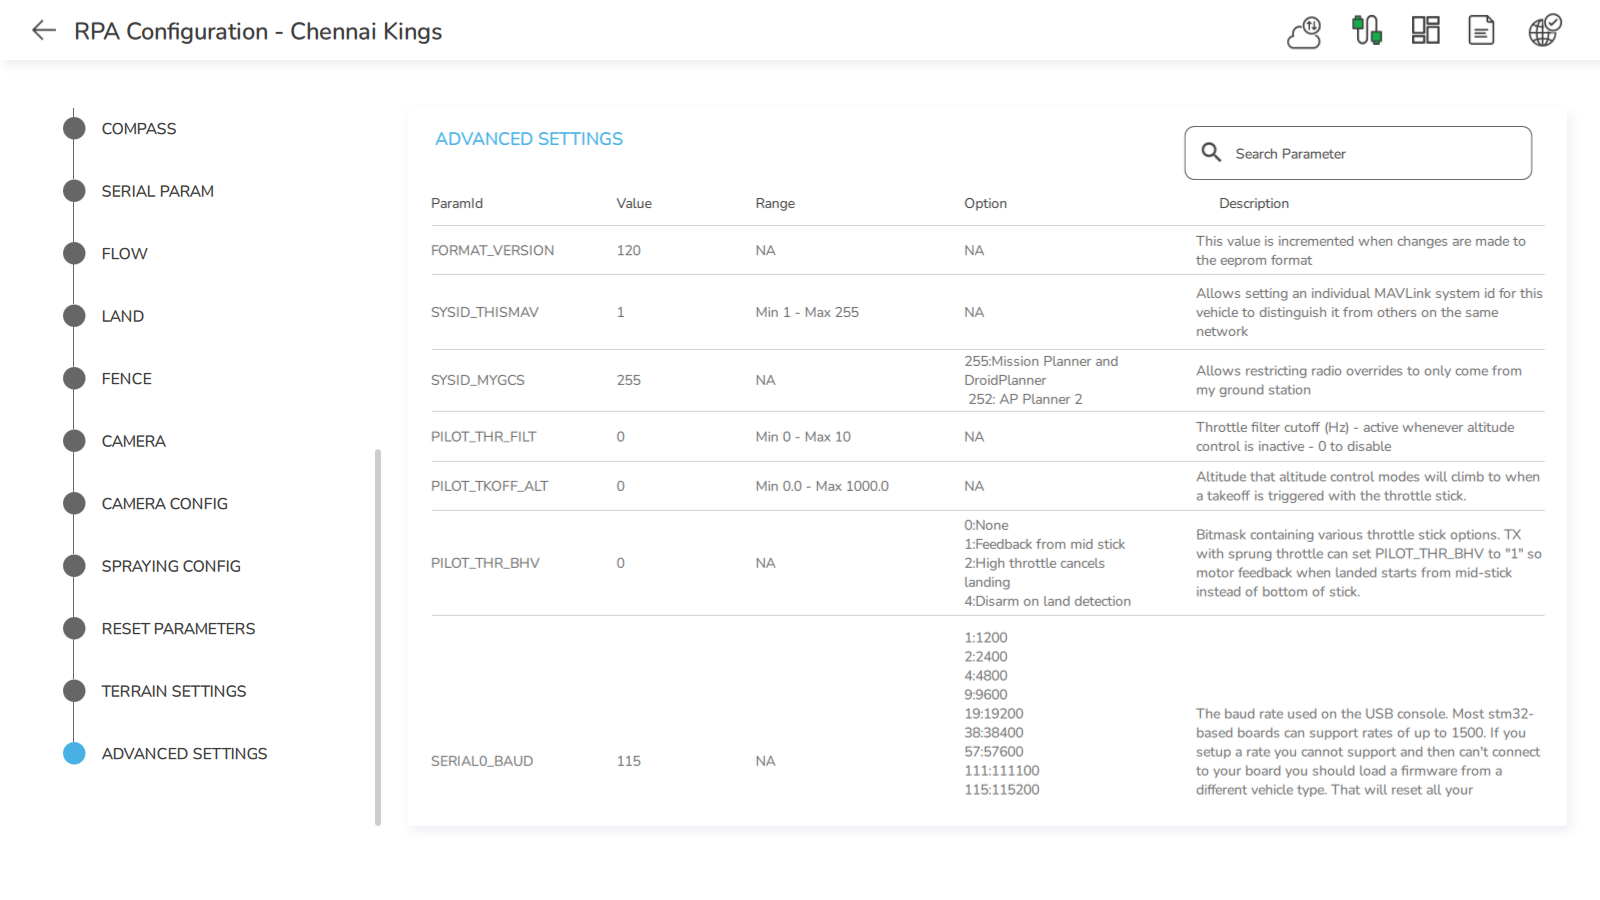
Task: Click the FORMAT_VERSION parameter name
Action: (492, 250)
